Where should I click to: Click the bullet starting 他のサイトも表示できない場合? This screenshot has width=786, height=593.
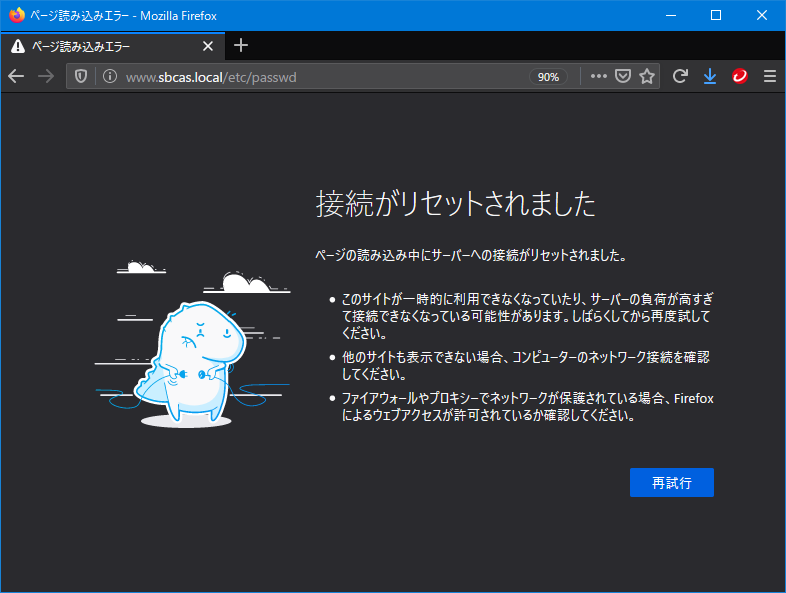[x=525, y=365]
